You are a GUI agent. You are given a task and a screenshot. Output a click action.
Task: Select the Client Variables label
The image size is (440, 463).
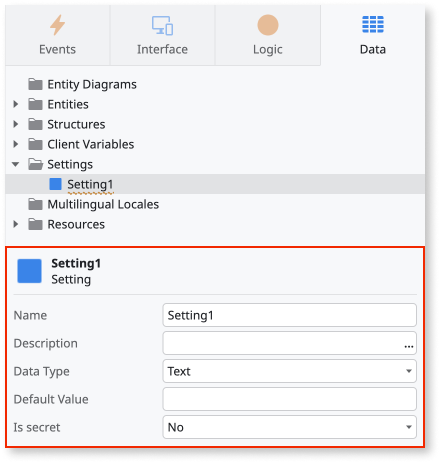pyautogui.click(x=91, y=144)
